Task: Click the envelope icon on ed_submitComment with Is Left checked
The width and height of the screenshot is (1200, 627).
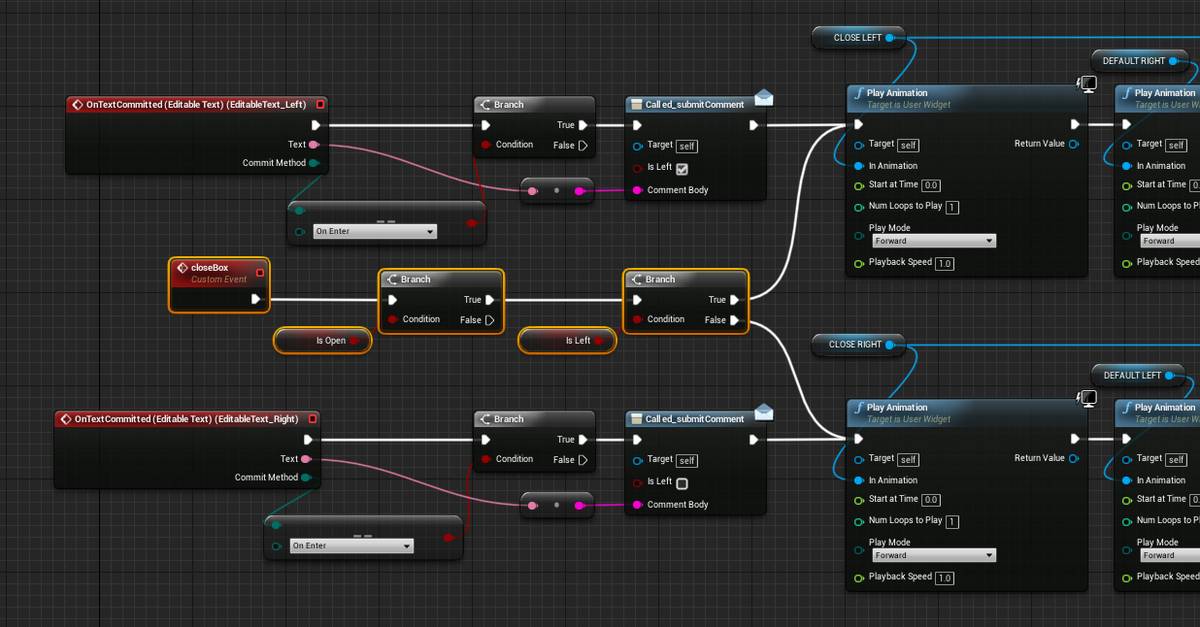Action: click(764, 97)
